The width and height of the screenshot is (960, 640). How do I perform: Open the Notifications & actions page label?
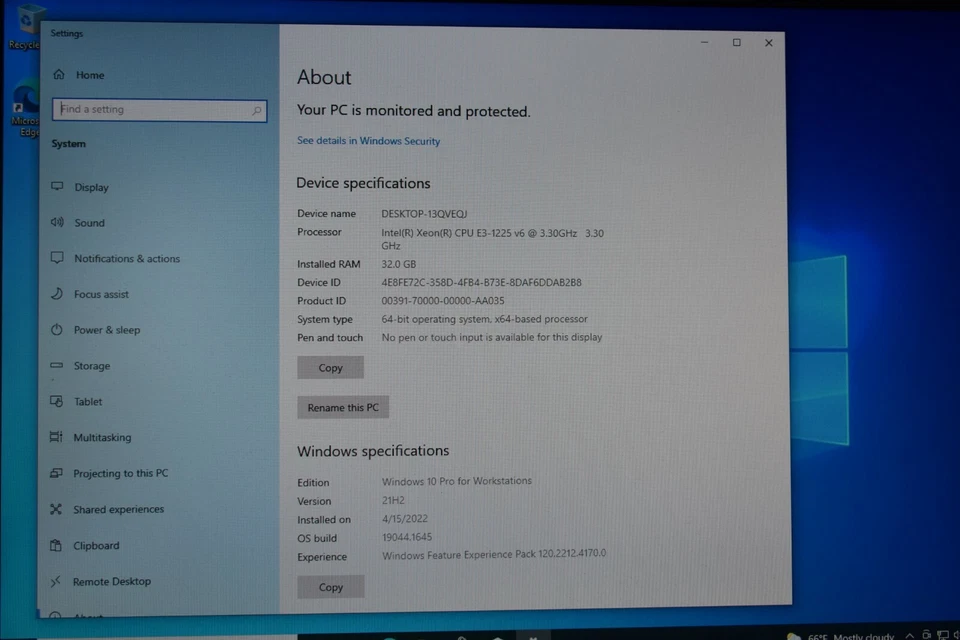click(x=127, y=258)
